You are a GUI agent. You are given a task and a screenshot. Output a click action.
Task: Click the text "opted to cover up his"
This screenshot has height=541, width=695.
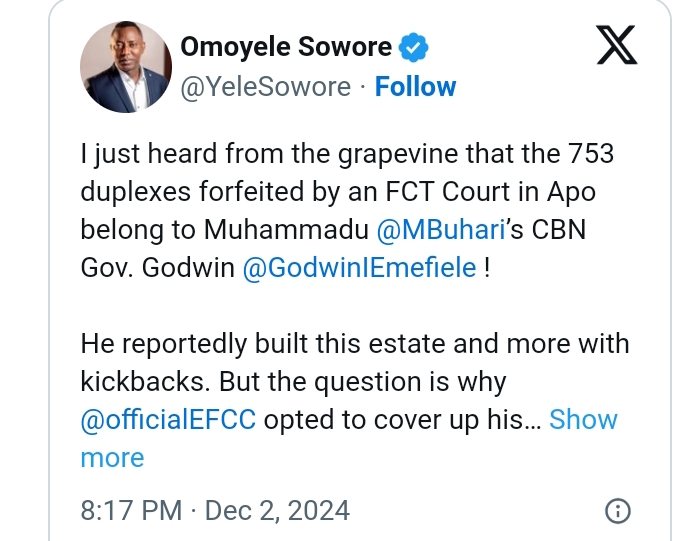click(394, 419)
